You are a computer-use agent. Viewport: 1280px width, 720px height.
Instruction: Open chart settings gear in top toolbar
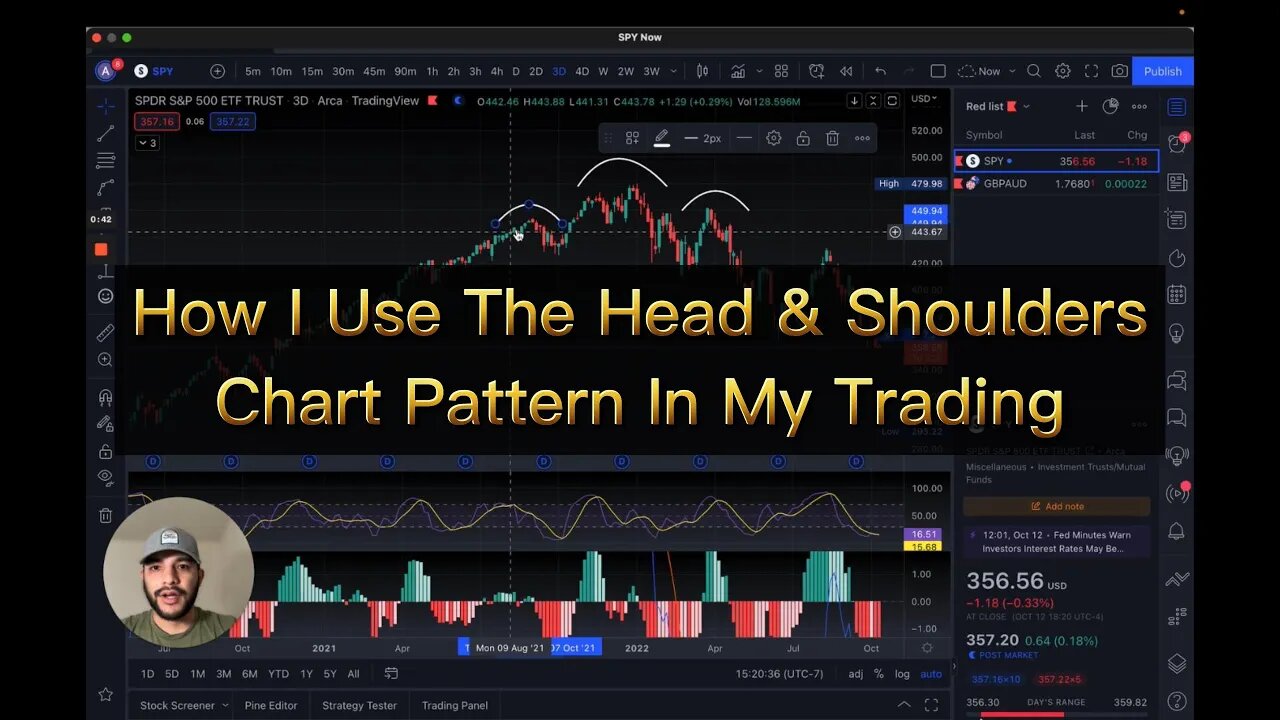click(1063, 71)
